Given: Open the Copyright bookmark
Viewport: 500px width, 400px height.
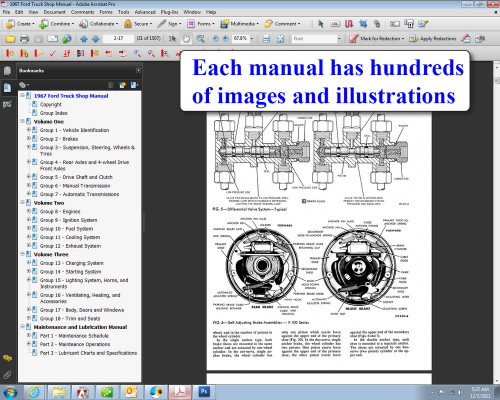Looking at the screenshot, I should (51, 104).
